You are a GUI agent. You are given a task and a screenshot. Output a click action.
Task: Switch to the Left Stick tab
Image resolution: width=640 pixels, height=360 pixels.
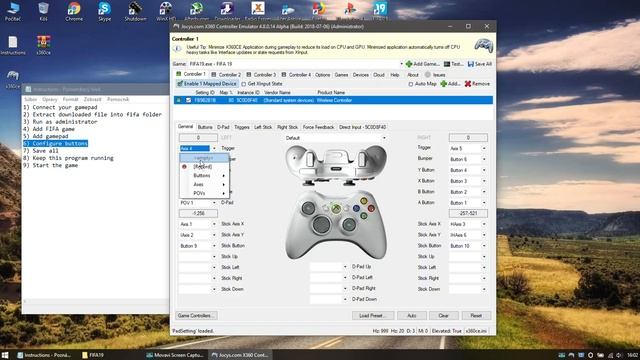[x=263, y=127]
